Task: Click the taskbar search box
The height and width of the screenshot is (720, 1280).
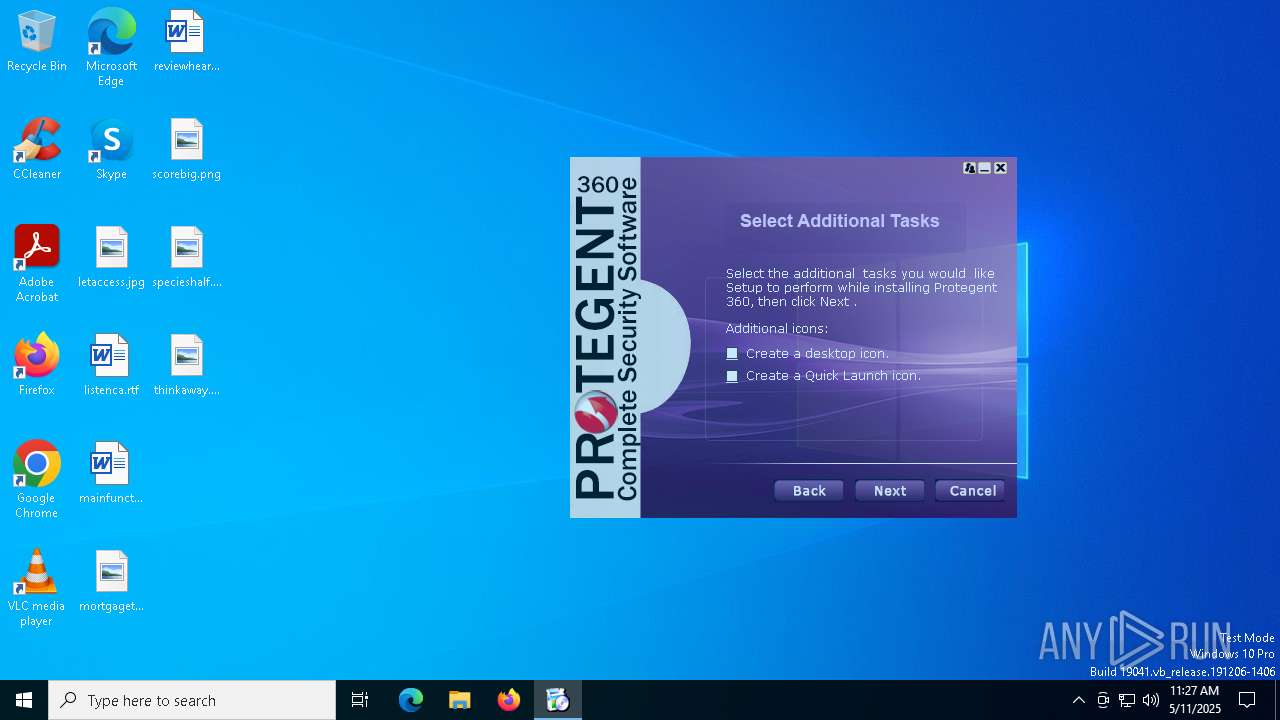Action: [192, 700]
